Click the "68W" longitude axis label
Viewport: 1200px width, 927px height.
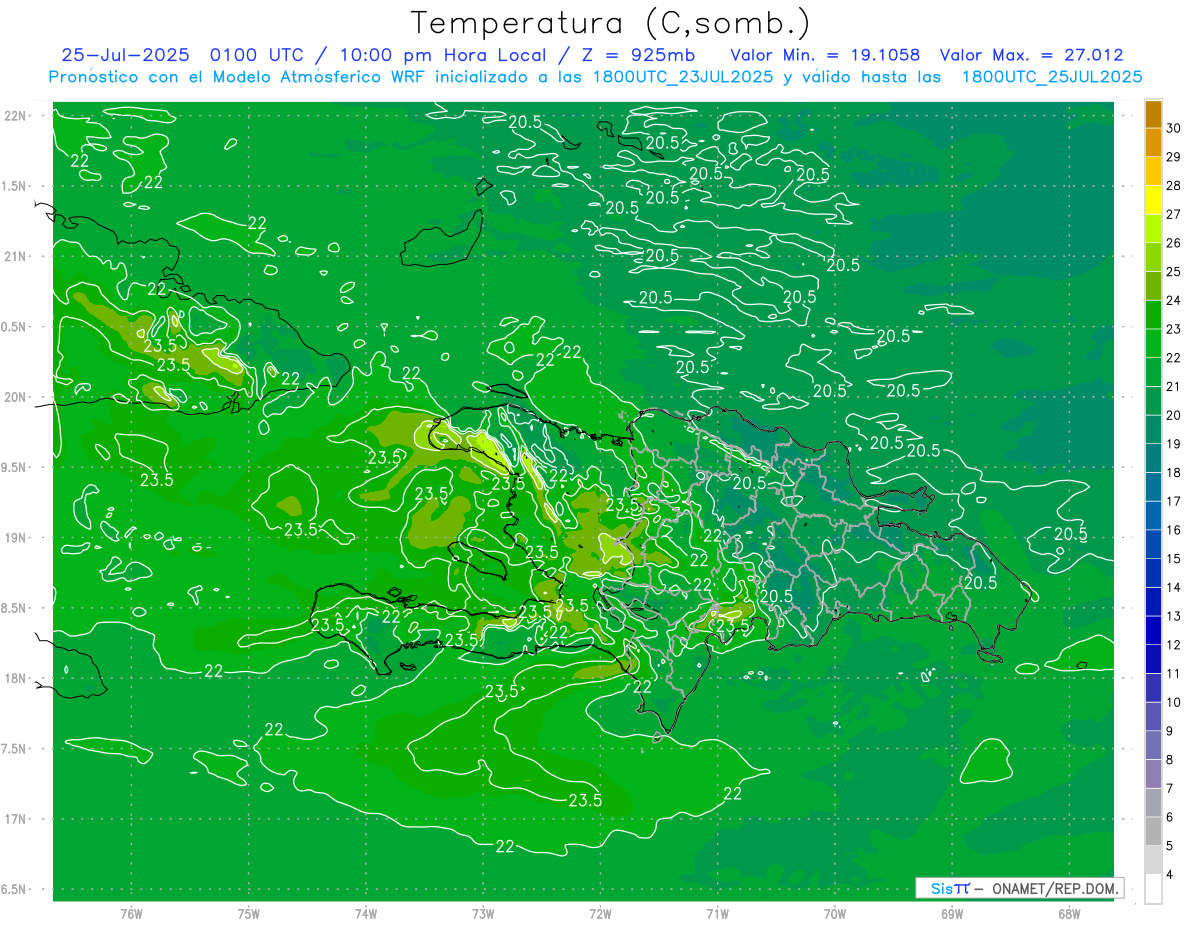pyautogui.click(x=1068, y=914)
